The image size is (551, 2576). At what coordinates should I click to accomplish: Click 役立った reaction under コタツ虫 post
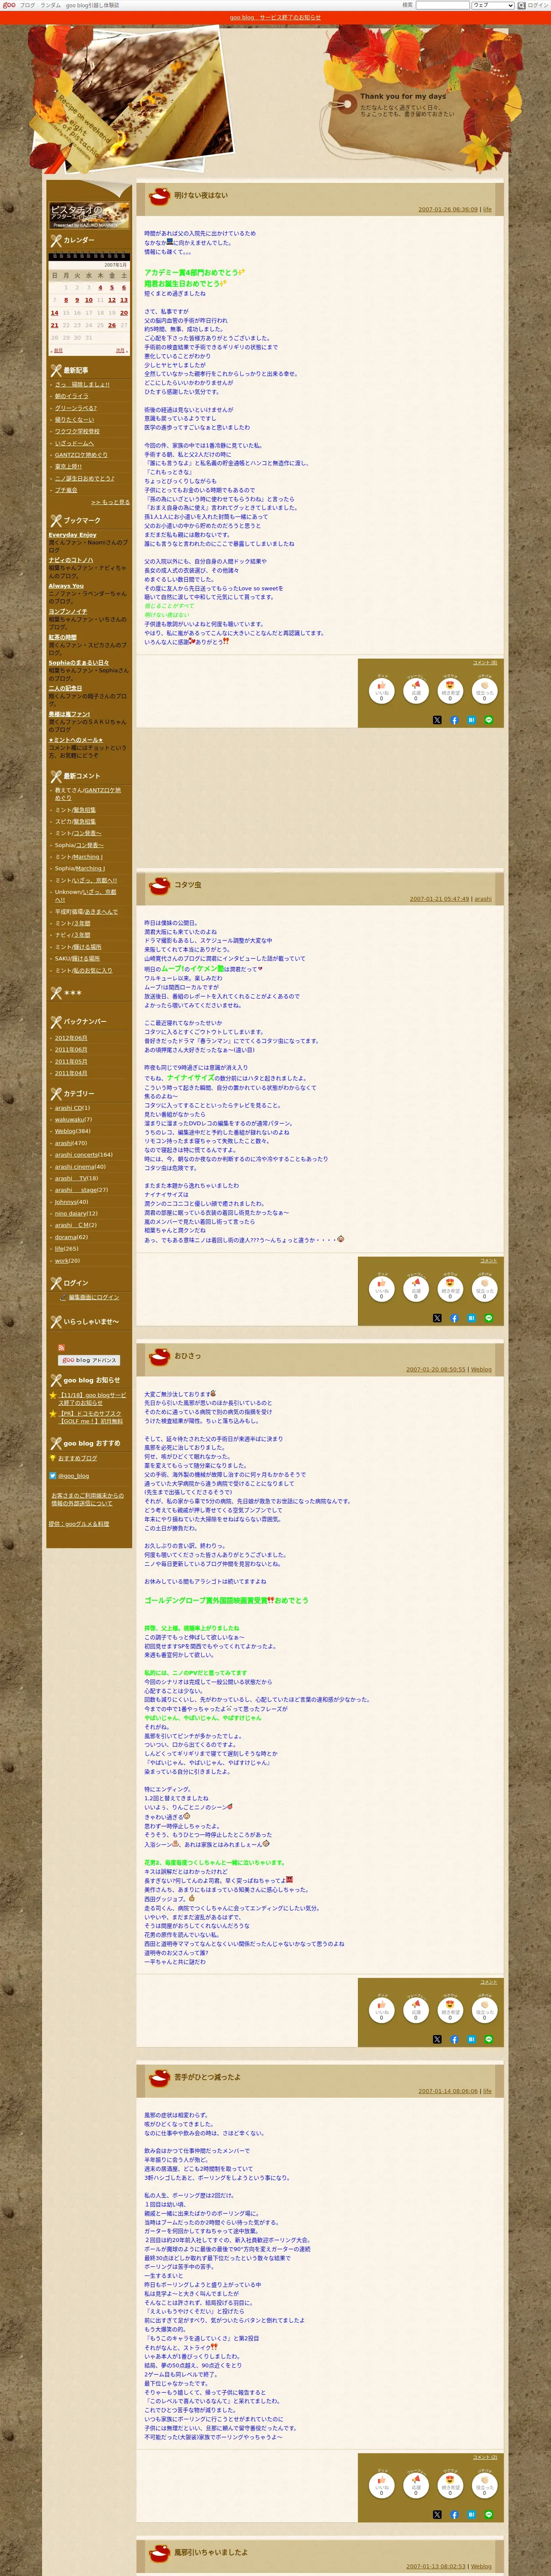(x=485, y=1289)
